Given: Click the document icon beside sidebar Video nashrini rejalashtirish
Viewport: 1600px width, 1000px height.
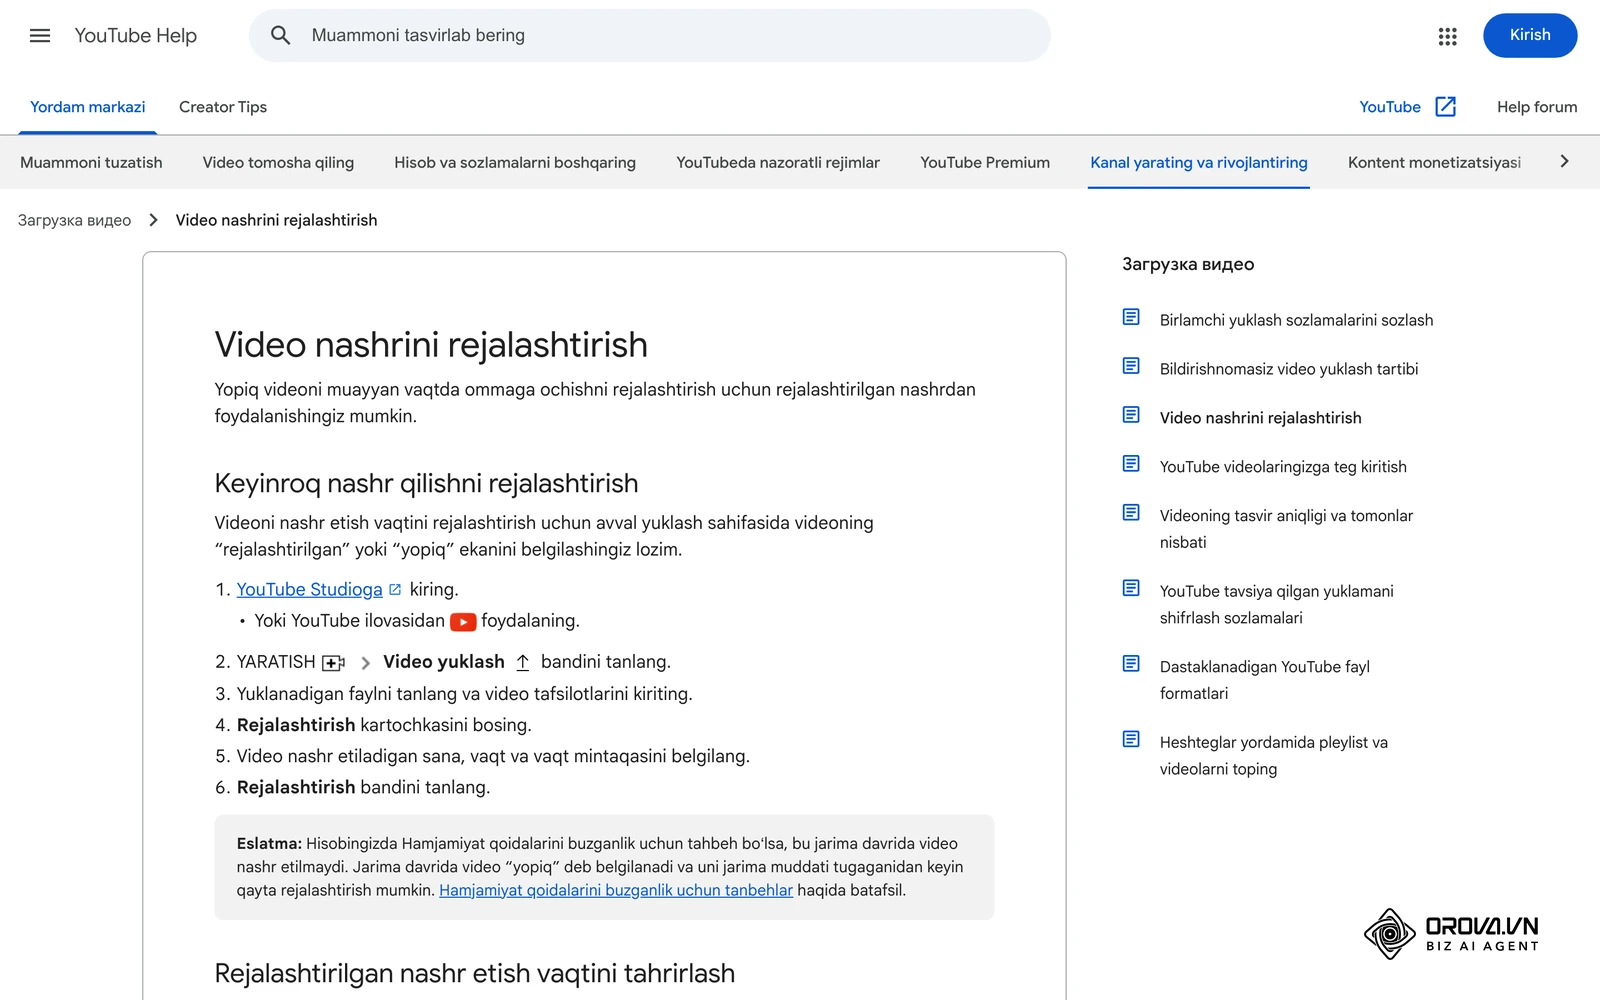Looking at the screenshot, I should [x=1131, y=415].
